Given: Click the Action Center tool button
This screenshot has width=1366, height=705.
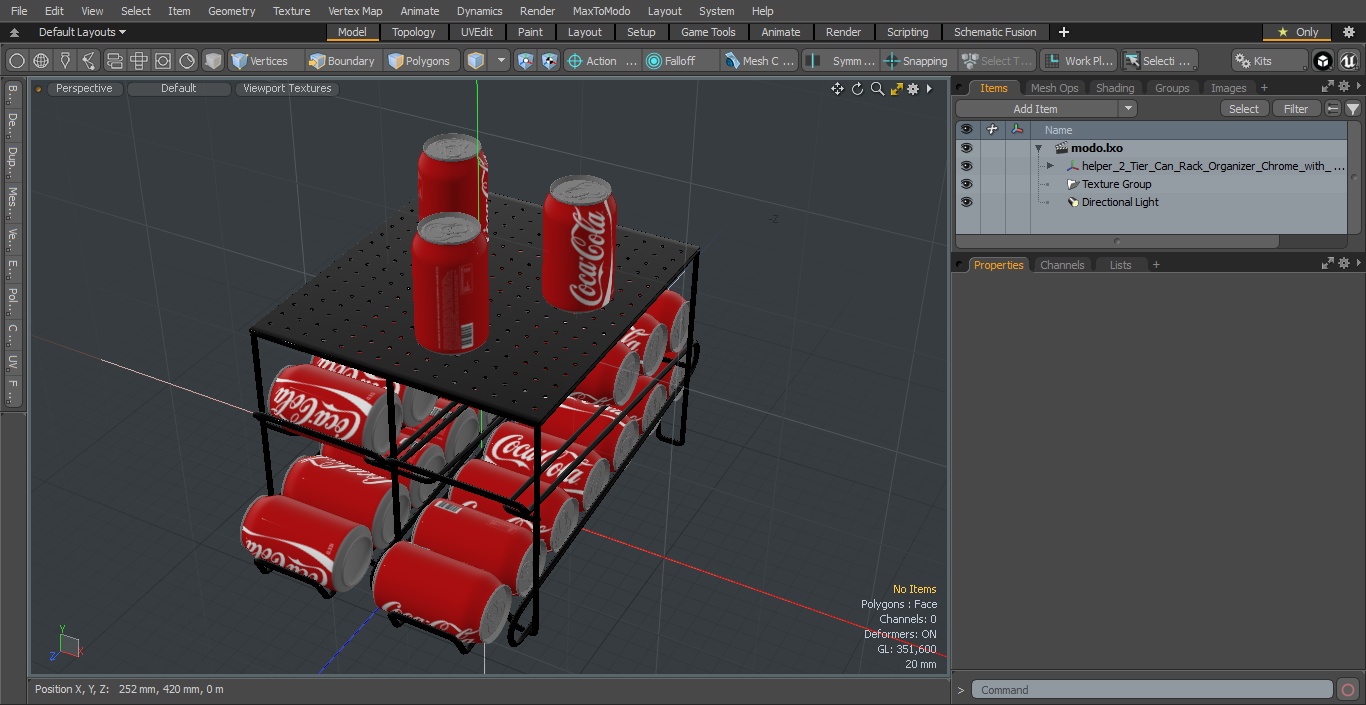Looking at the screenshot, I should [602, 61].
